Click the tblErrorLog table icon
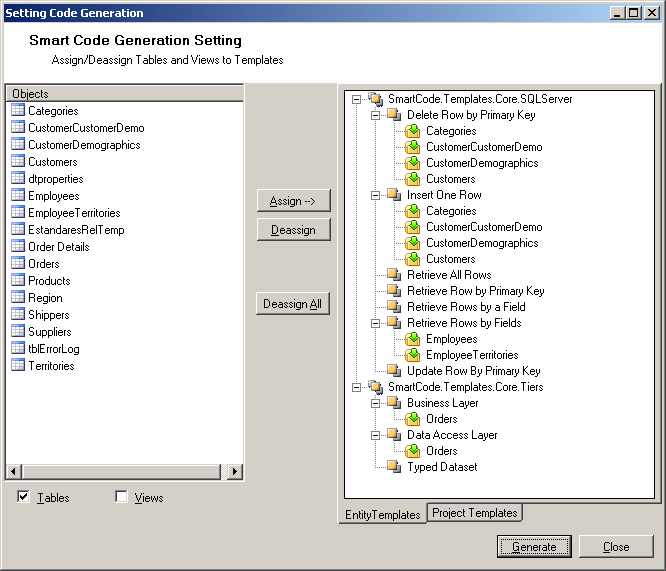Screen dimensions: 666x571 [18, 348]
